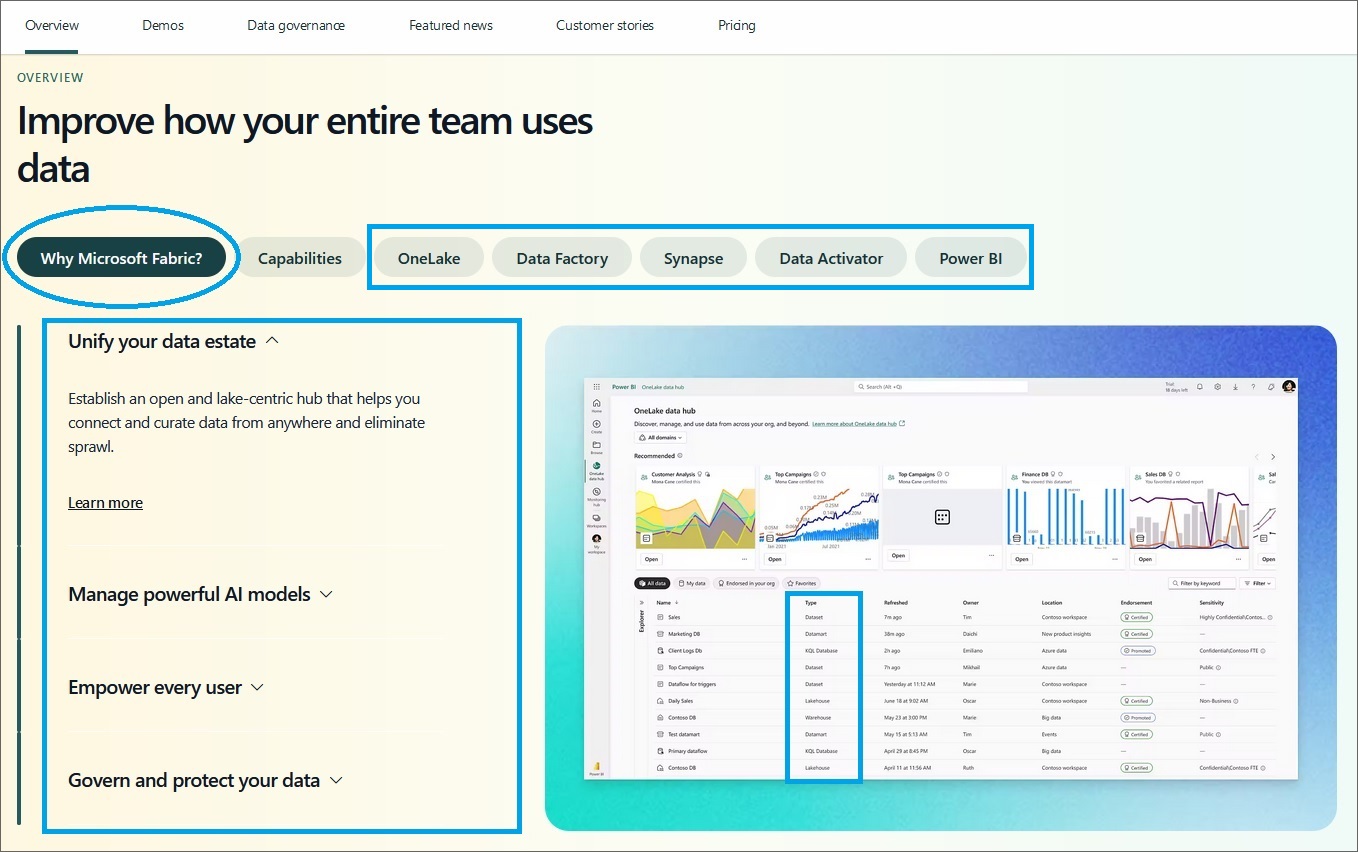Switch to the My data filter pill
The image size is (1358, 852).
[x=694, y=583]
